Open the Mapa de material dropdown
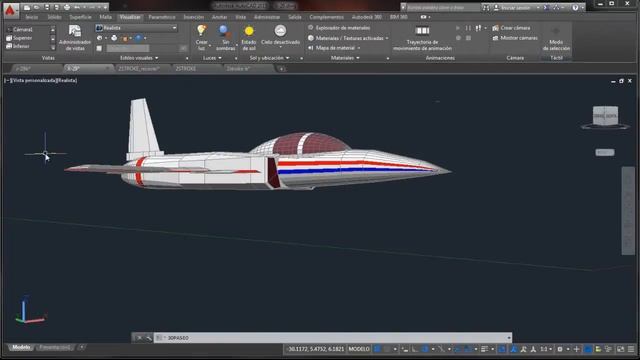 pos(334,48)
